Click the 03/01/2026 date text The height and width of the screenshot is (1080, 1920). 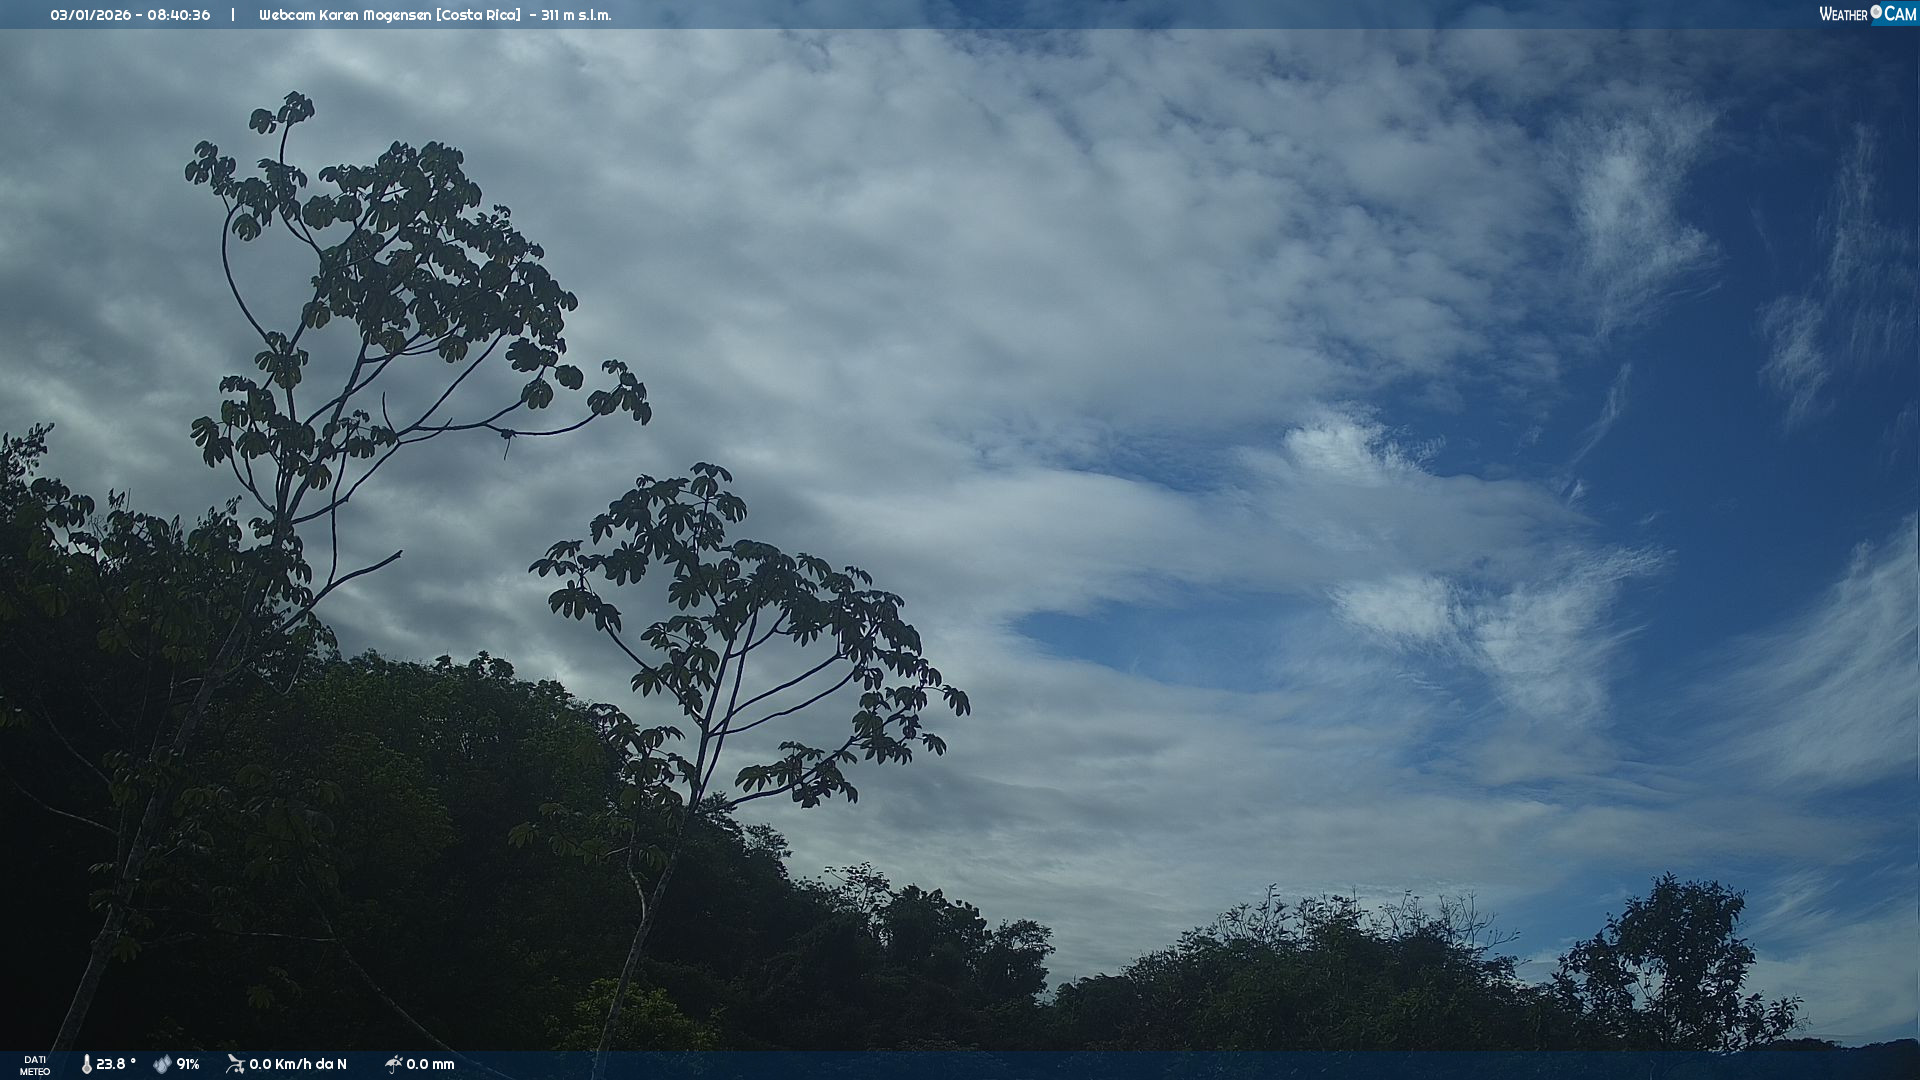tap(92, 15)
